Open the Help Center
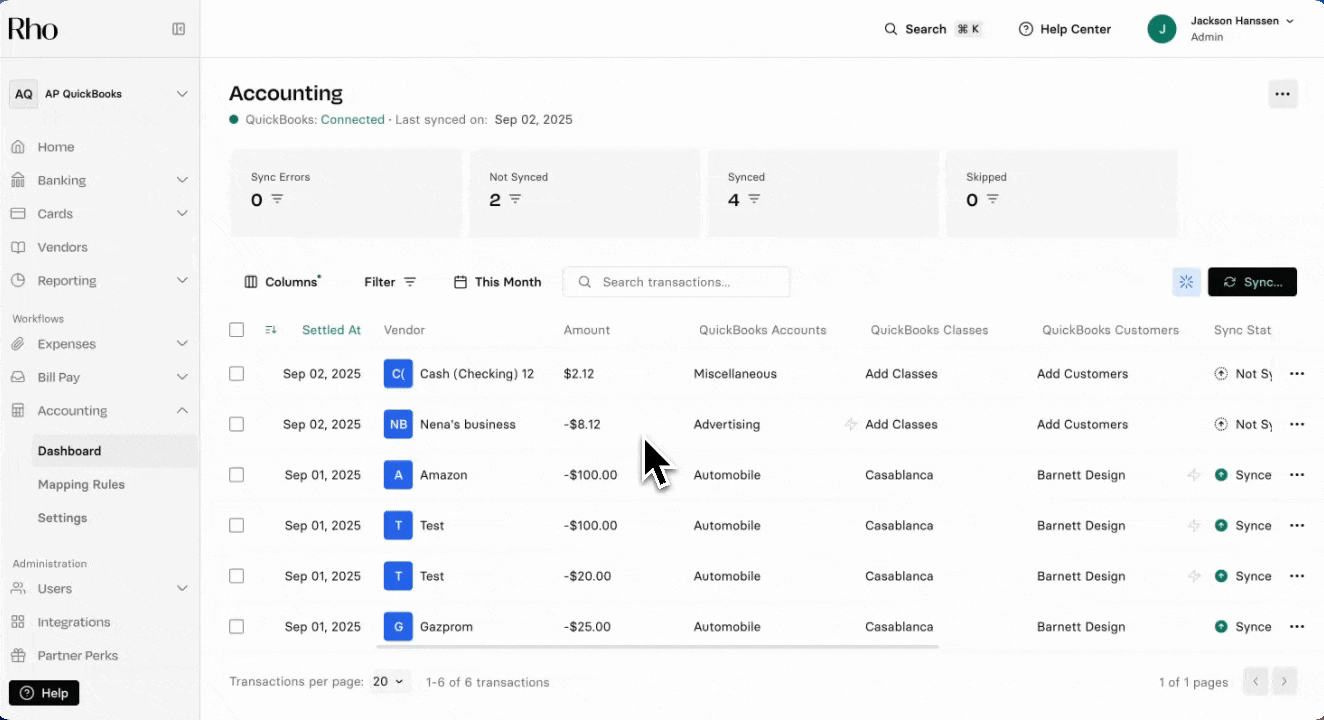 (x=1064, y=29)
